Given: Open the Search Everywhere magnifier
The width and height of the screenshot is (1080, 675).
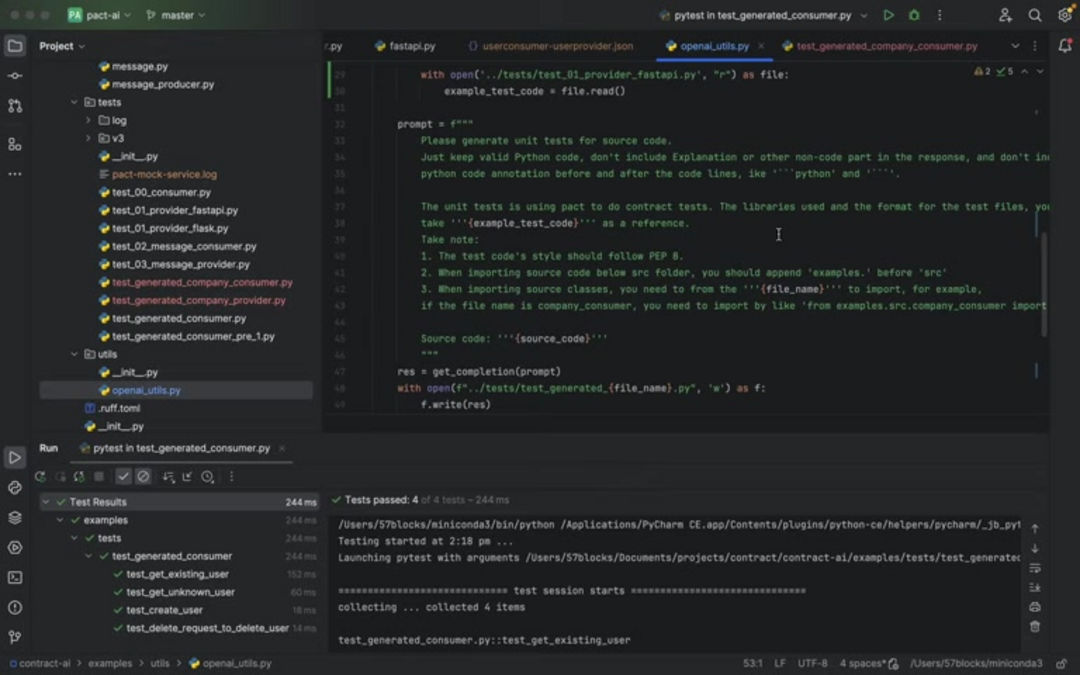Looking at the screenshot, I should point(1035,15).
